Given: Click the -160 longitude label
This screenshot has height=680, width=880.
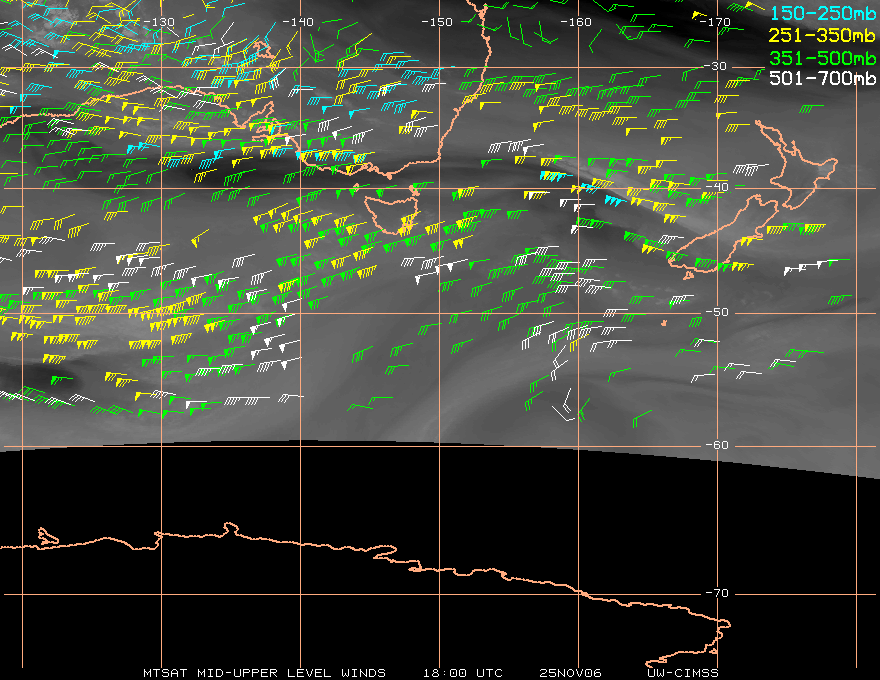Looking at the screenshot, I should coord(576,22).
